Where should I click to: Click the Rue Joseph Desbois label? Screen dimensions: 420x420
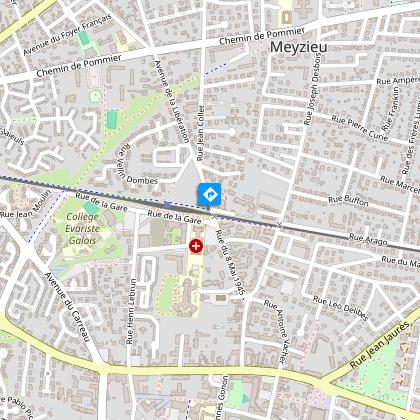(312, 89)
